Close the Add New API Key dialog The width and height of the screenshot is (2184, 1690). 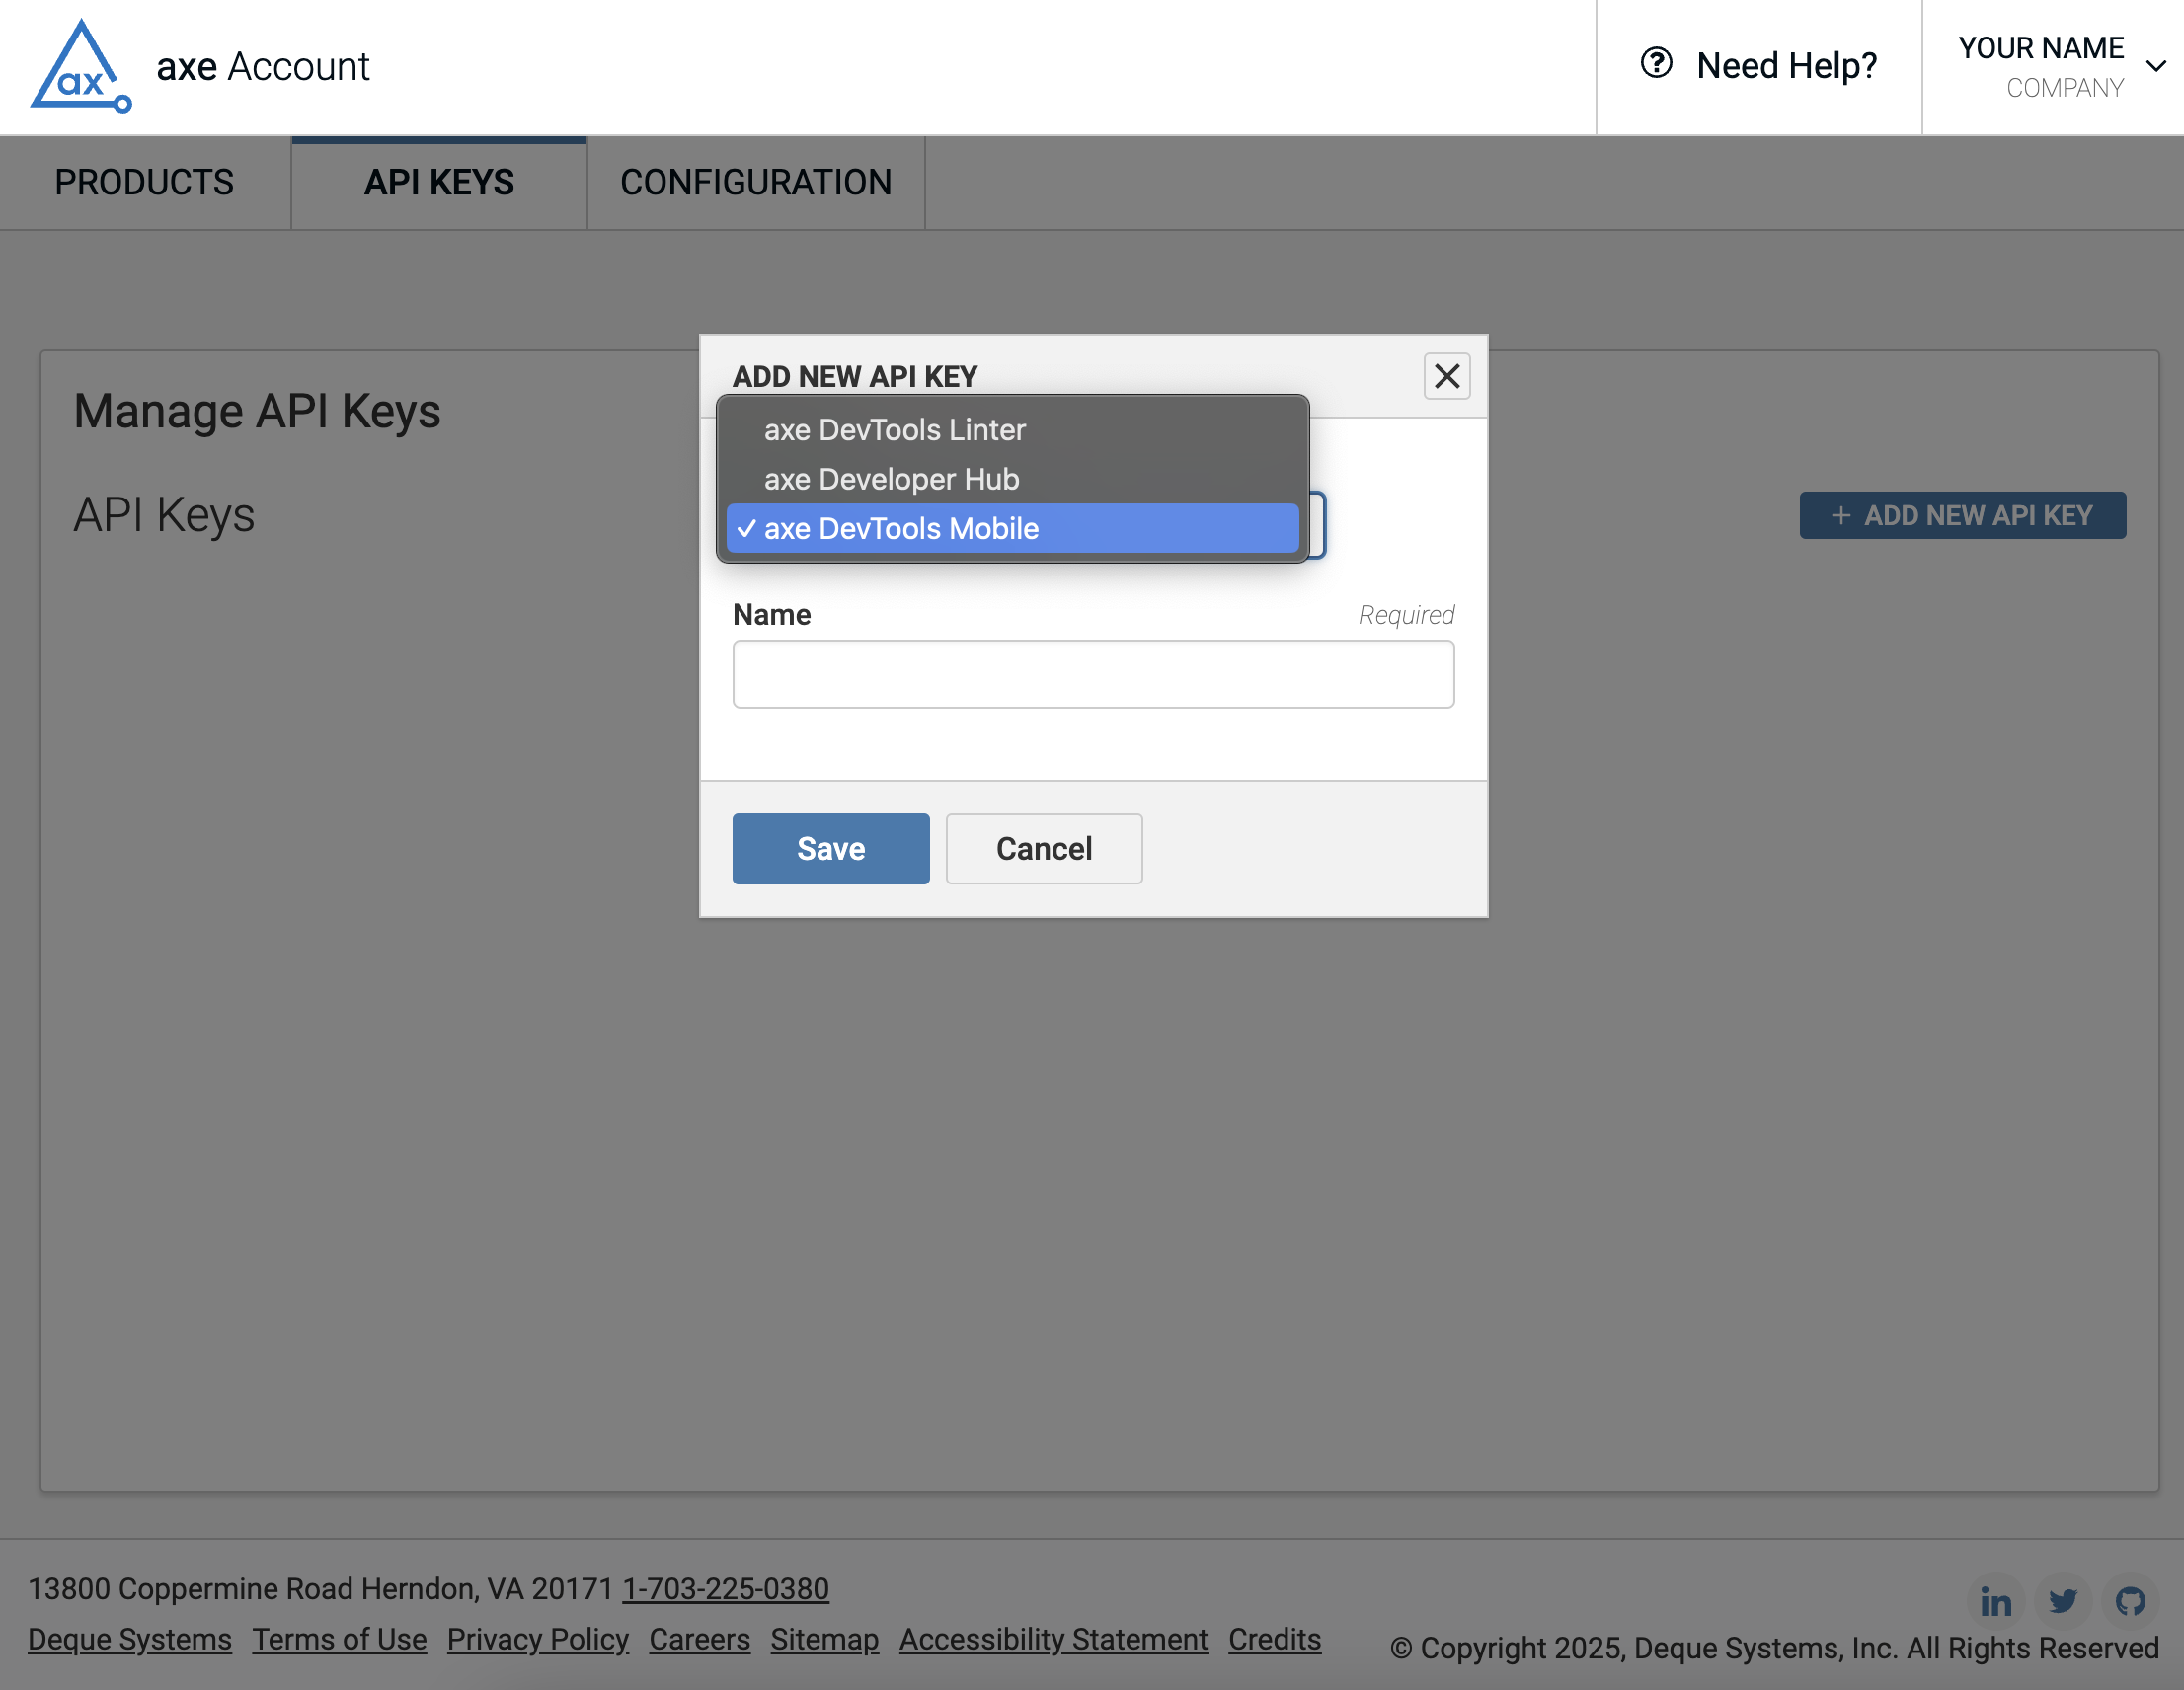tap(1446, 376)
